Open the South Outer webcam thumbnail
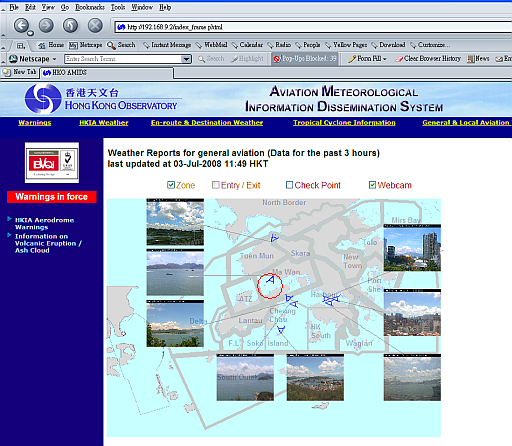This screenshot has width=512, height=446. (245, 377)
